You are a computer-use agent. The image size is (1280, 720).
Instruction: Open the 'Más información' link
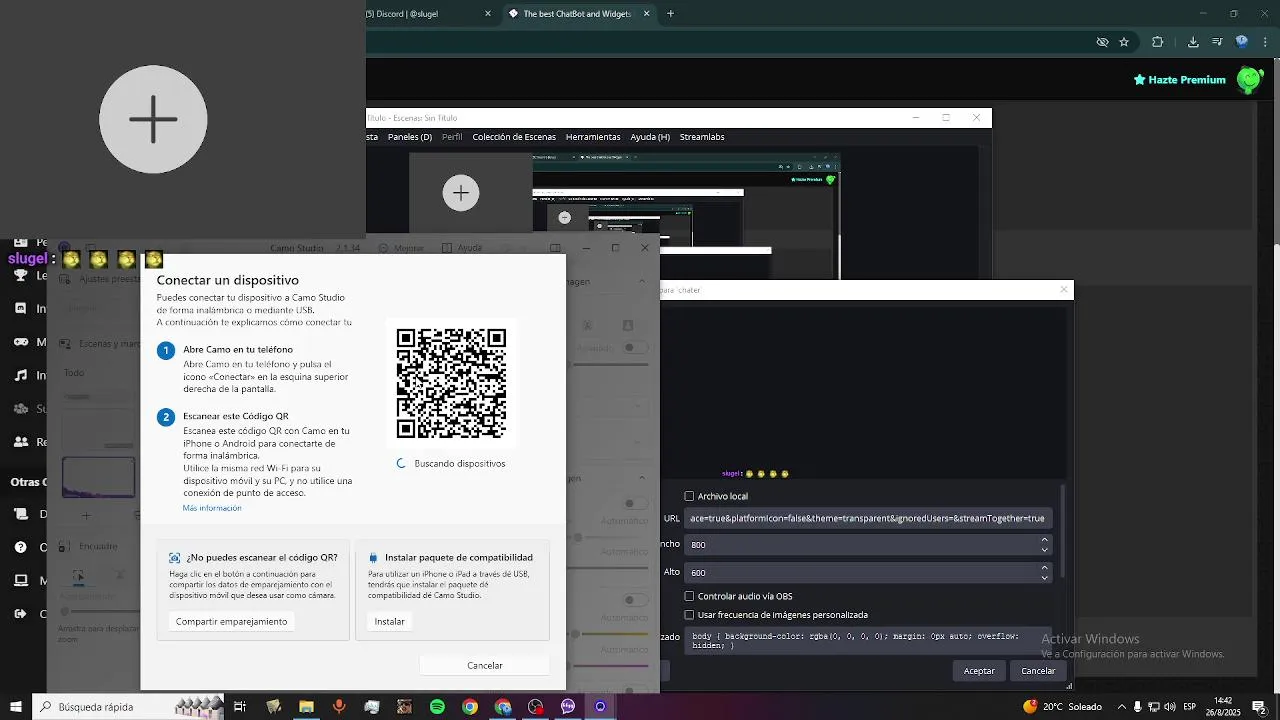point(212,508)
